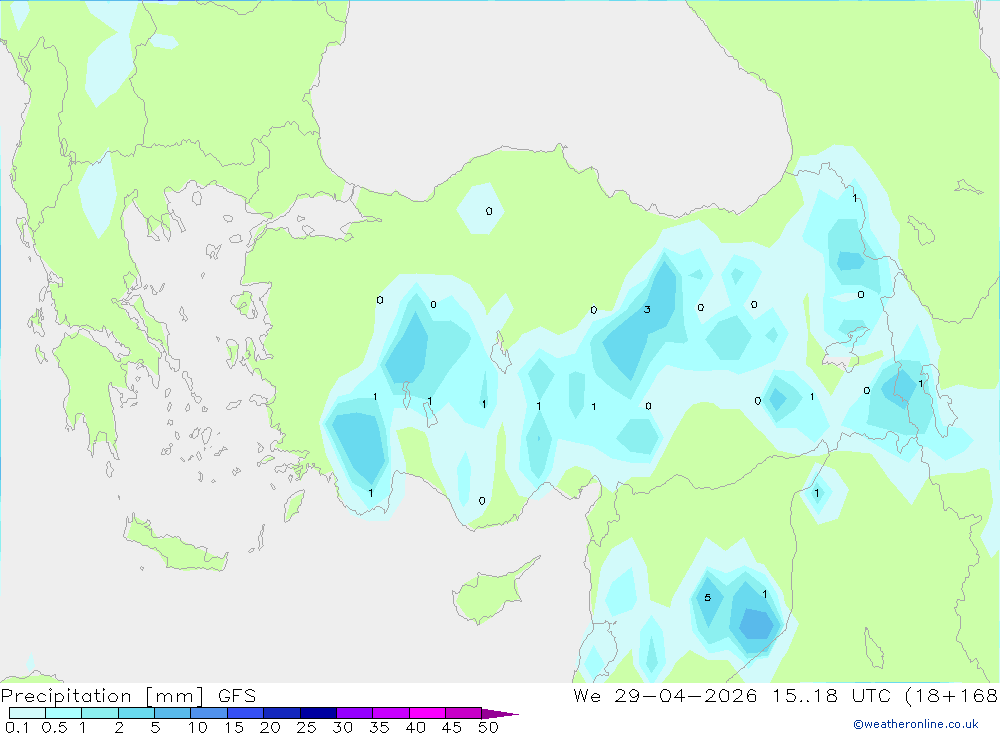Click the '0' value in the isolated northern Turkey patch
Viewport: 1000px width, 733px height.
[x=489, y=211]
